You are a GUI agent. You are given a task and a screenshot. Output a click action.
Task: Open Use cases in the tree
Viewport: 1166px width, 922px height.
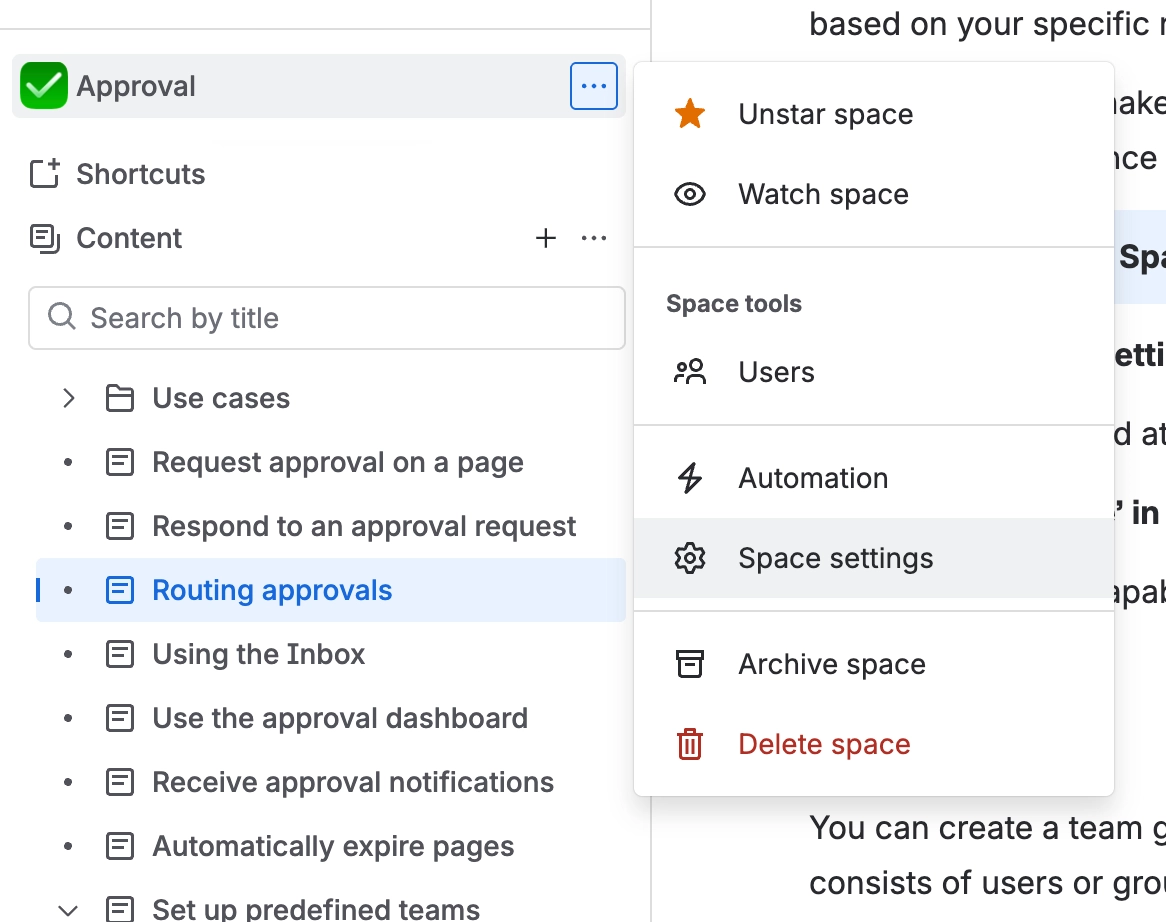221,399
